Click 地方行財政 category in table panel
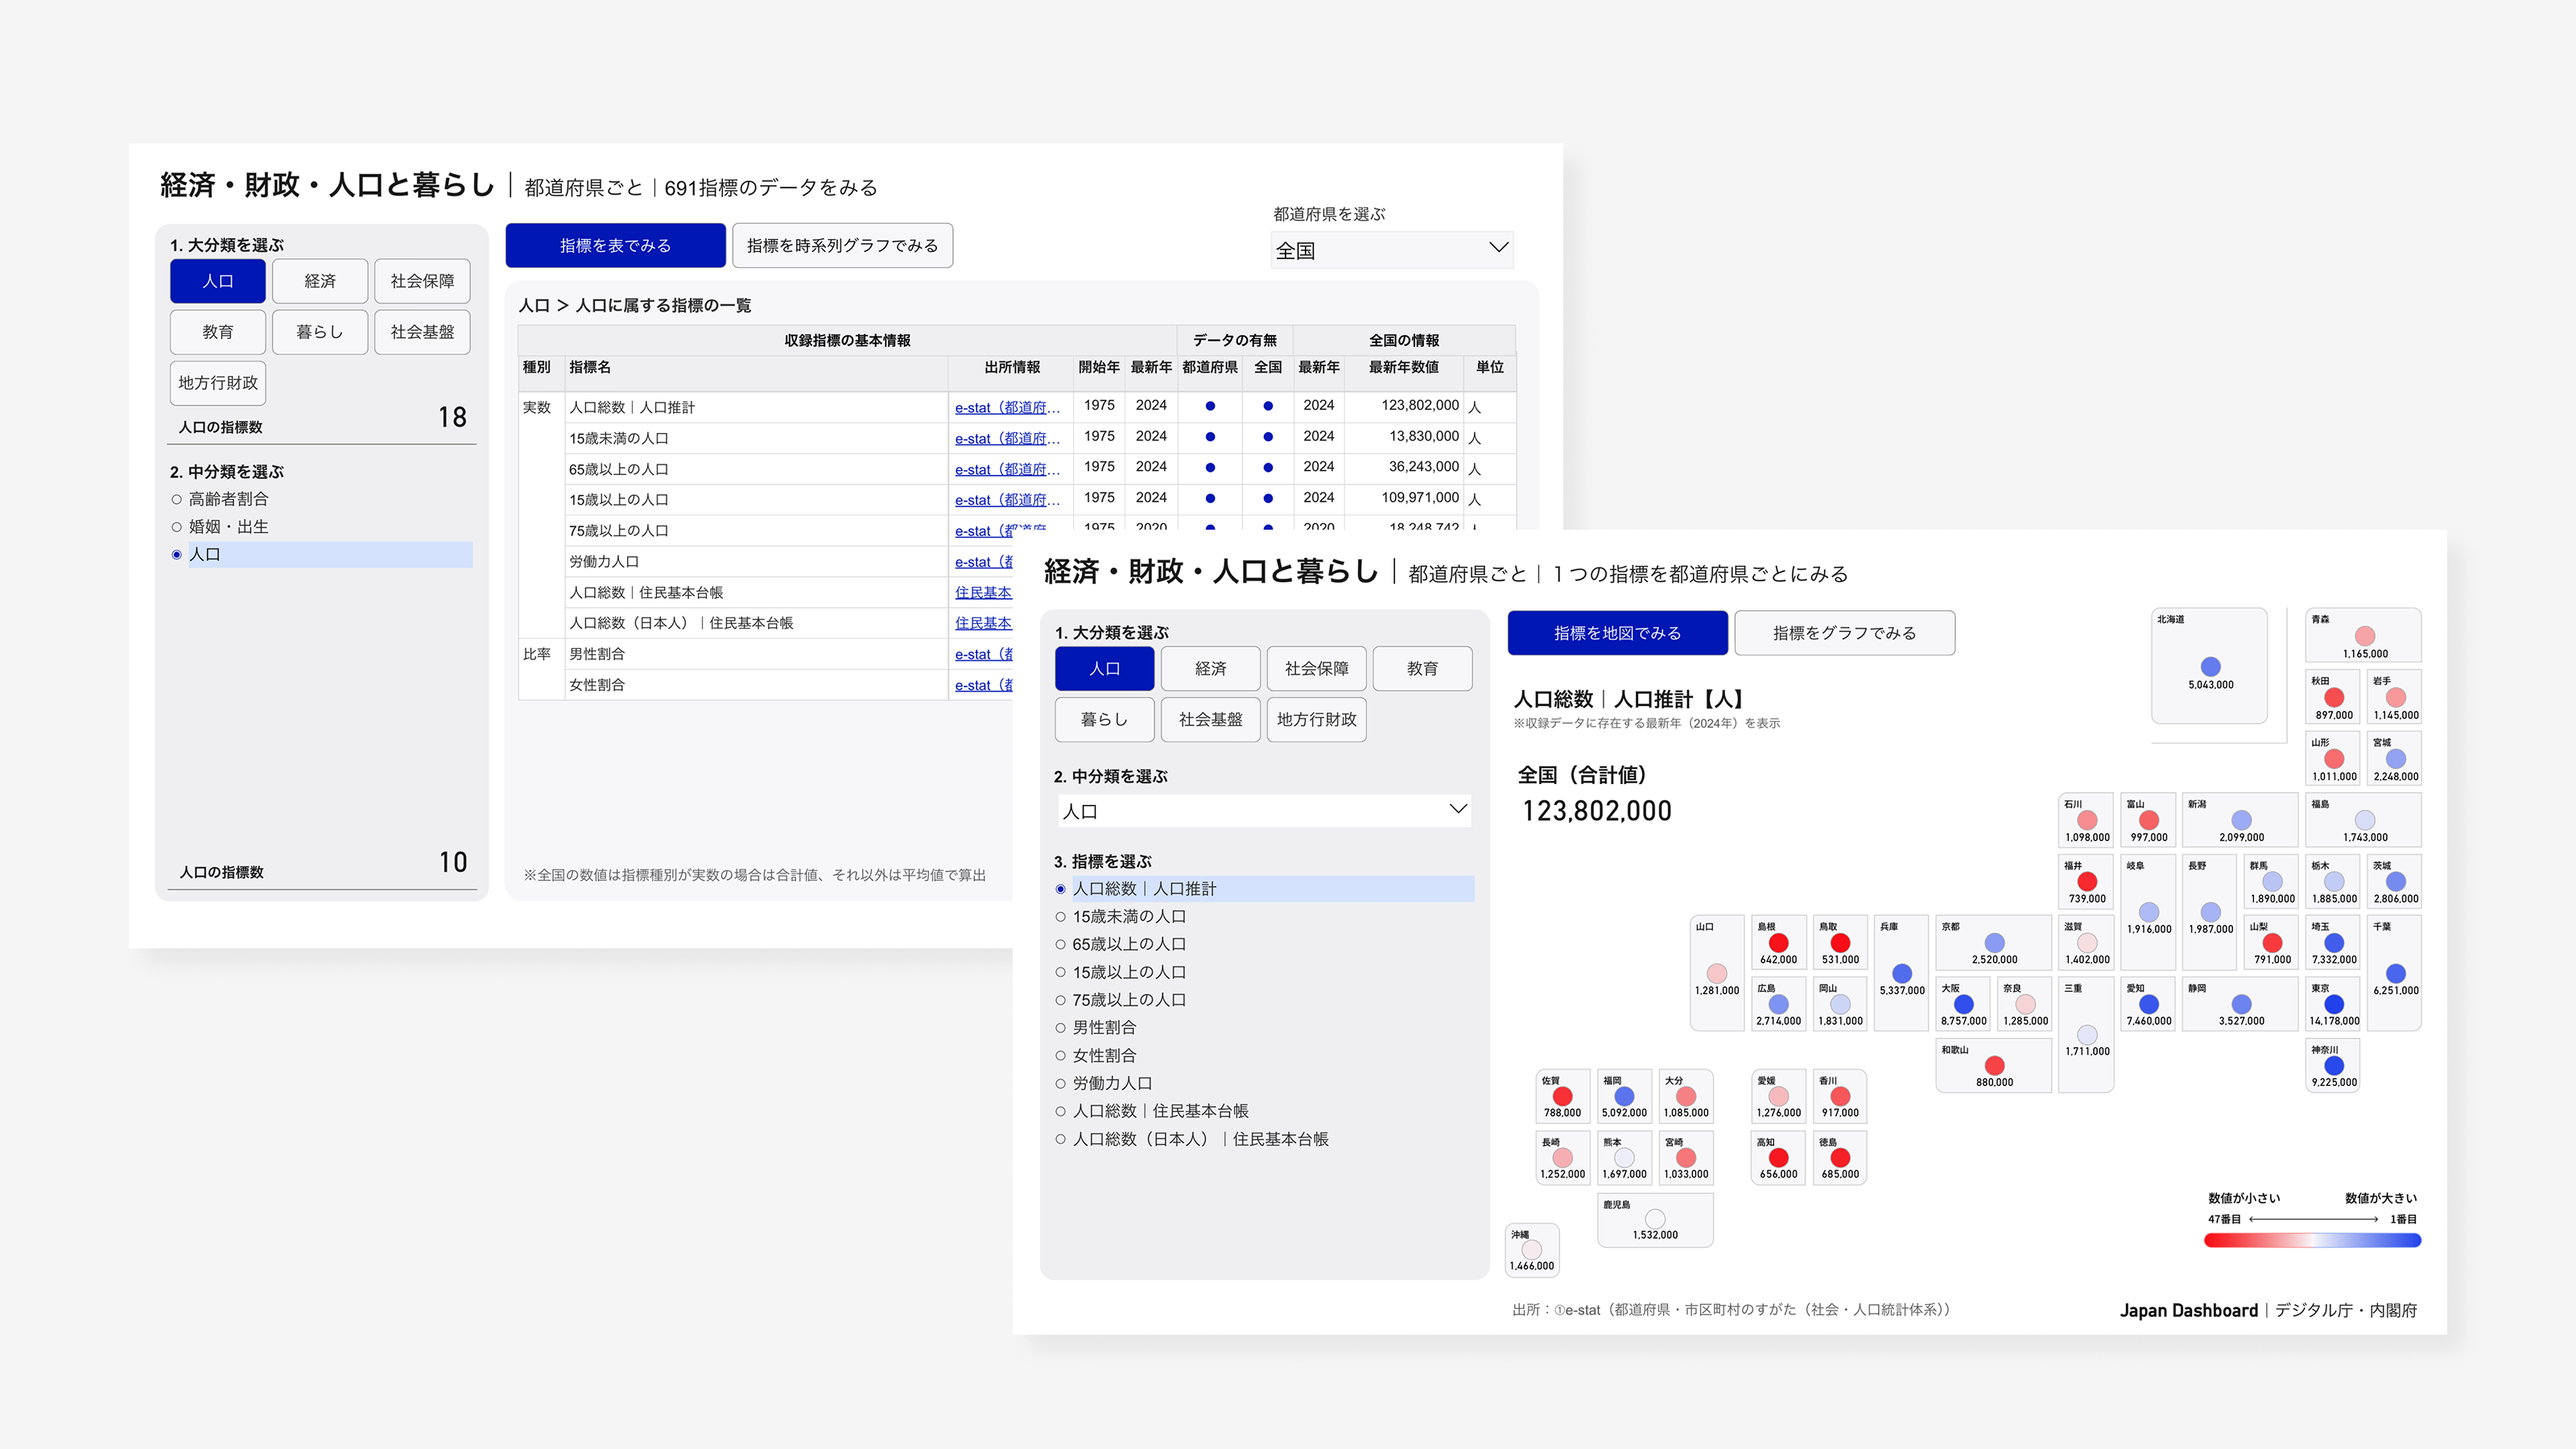 218,383
